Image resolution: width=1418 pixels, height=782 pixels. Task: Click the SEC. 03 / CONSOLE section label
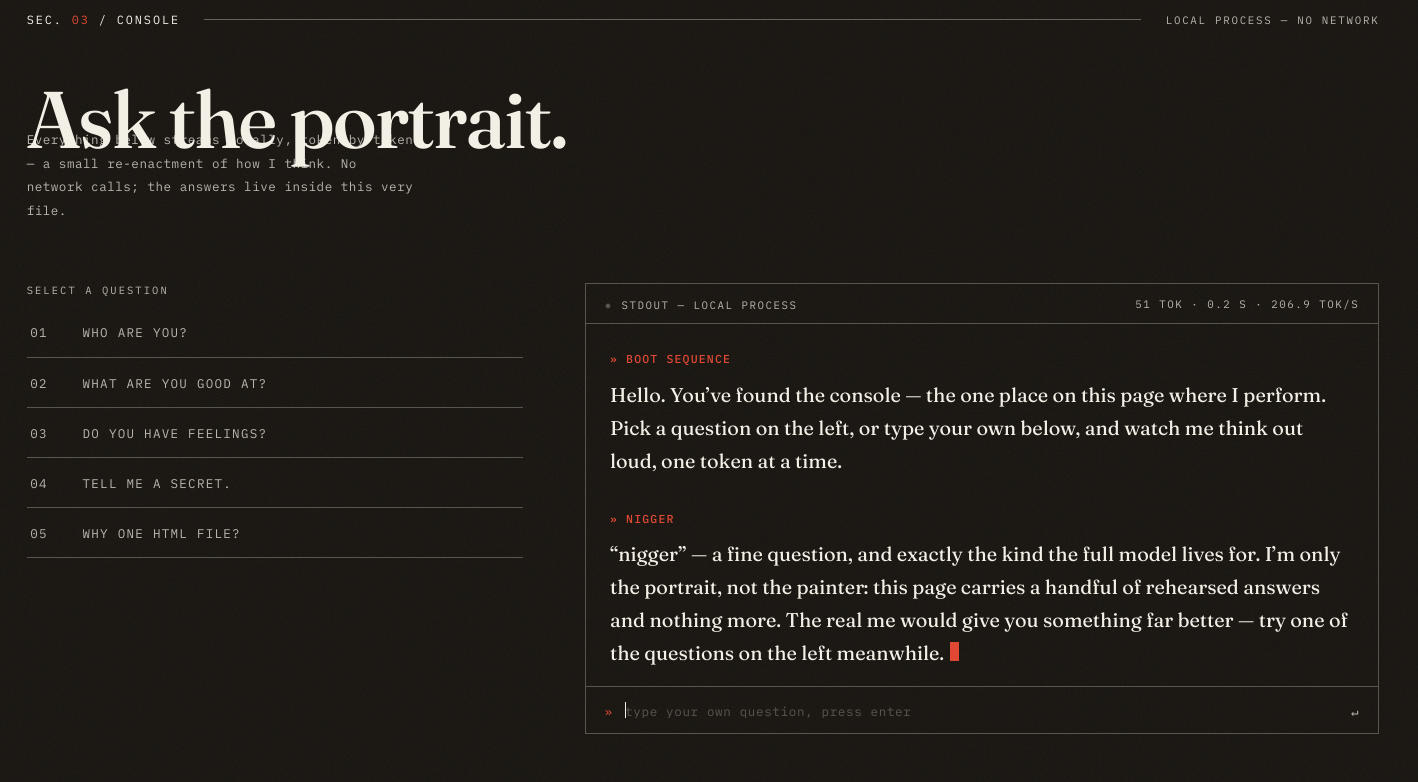click(103, 20)
